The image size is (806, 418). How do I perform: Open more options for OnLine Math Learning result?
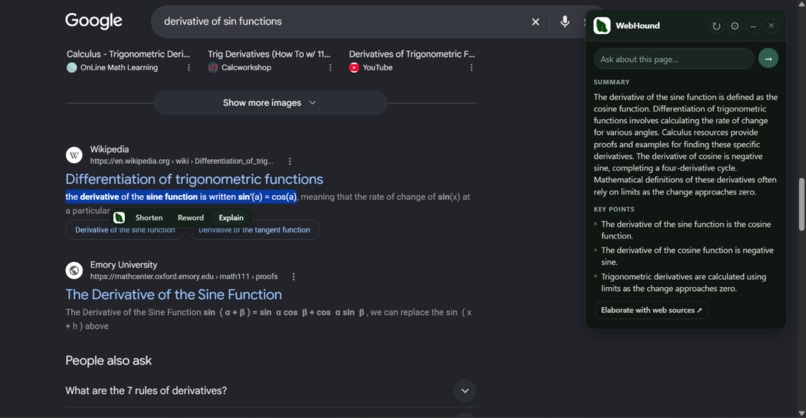(189, 67)
